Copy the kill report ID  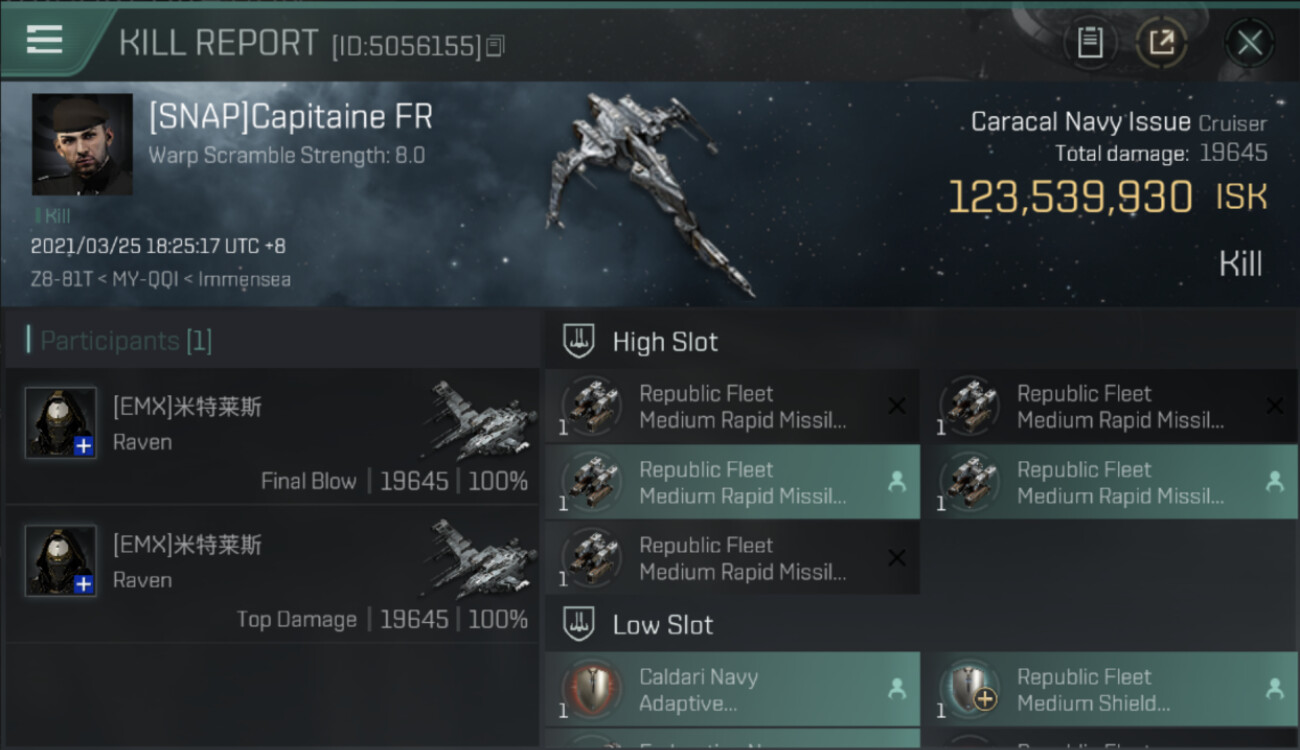pyautogui.click(x=497, y=45)
